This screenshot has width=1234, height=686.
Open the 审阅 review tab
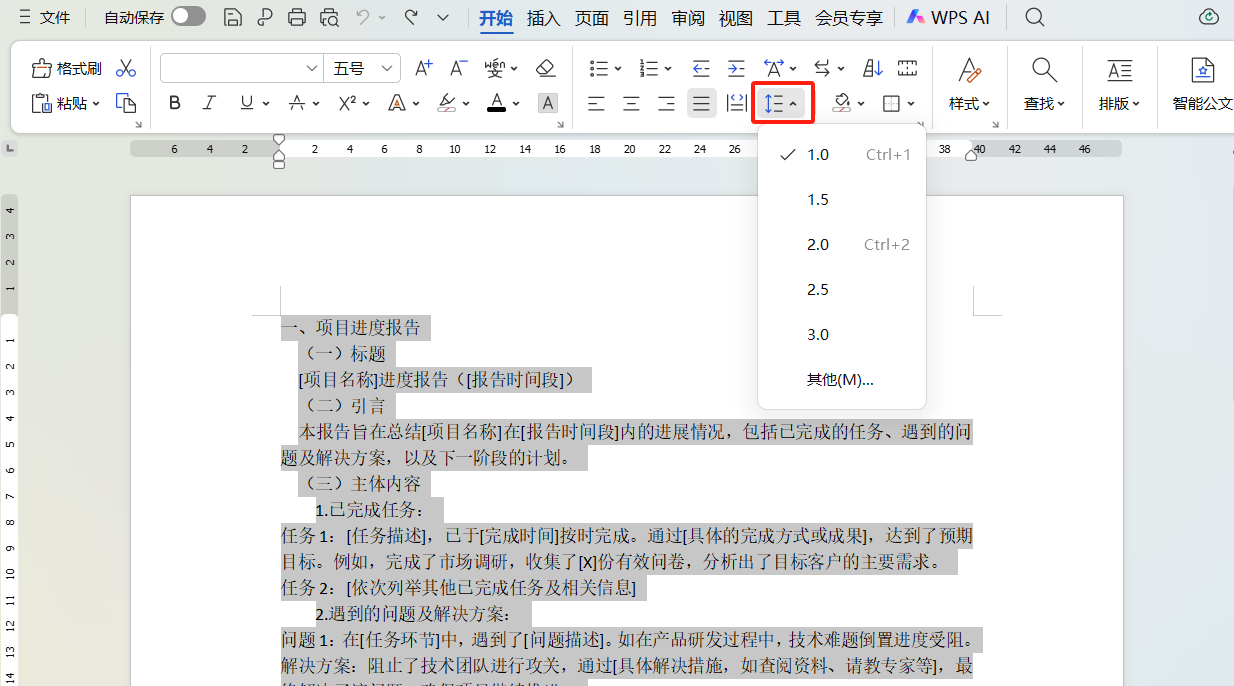coord(688,17)
